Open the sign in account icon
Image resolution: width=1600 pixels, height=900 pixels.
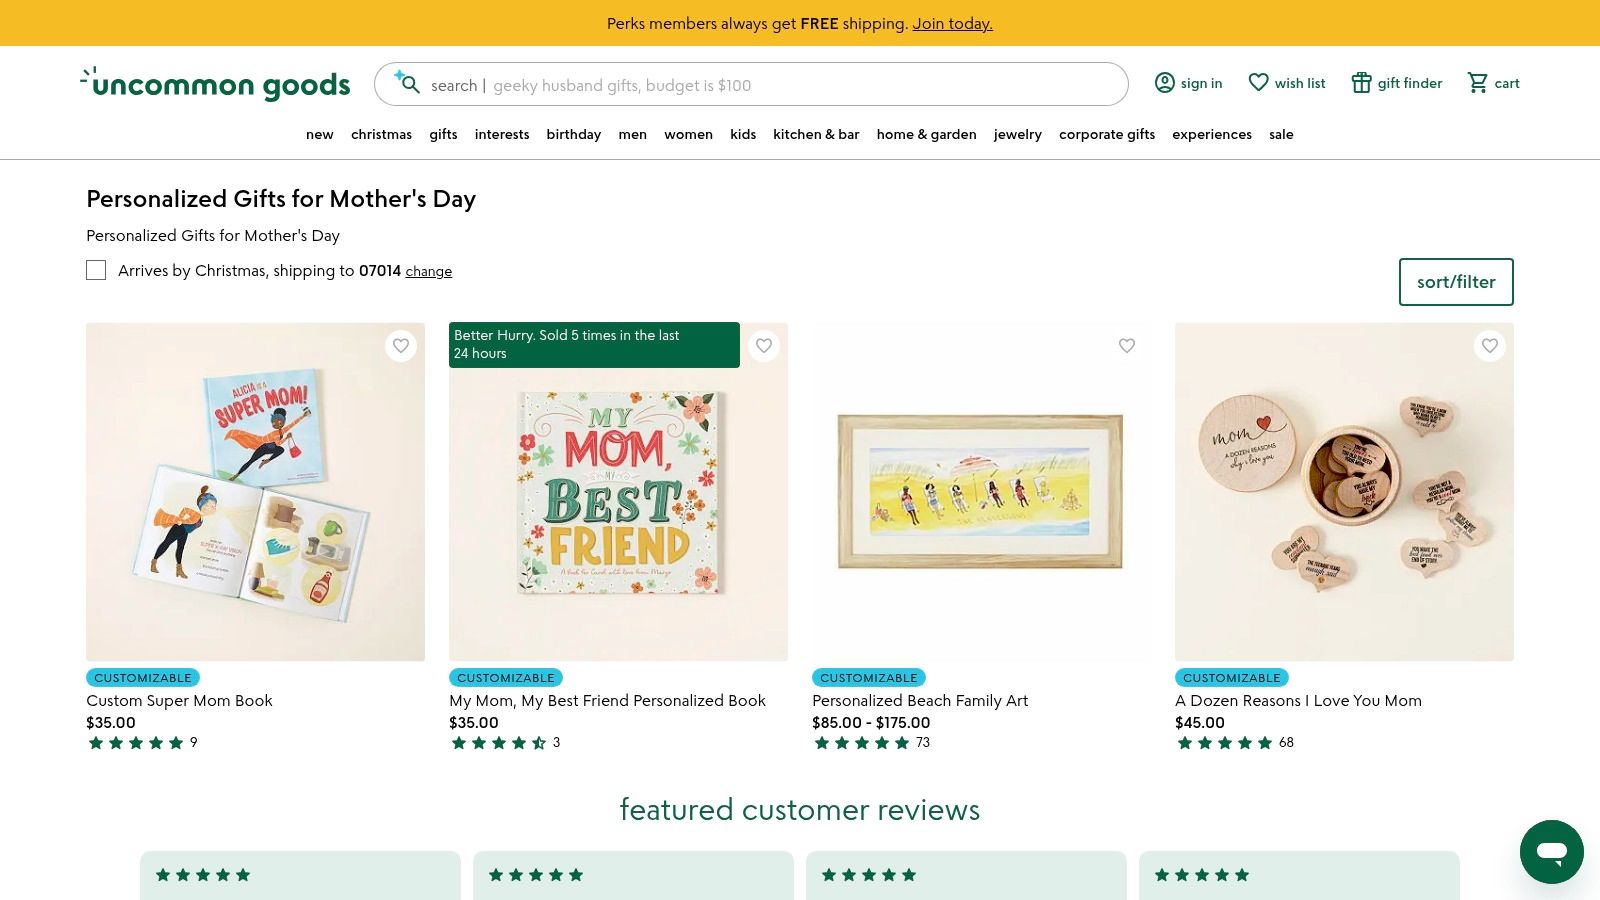point(1164,83)
